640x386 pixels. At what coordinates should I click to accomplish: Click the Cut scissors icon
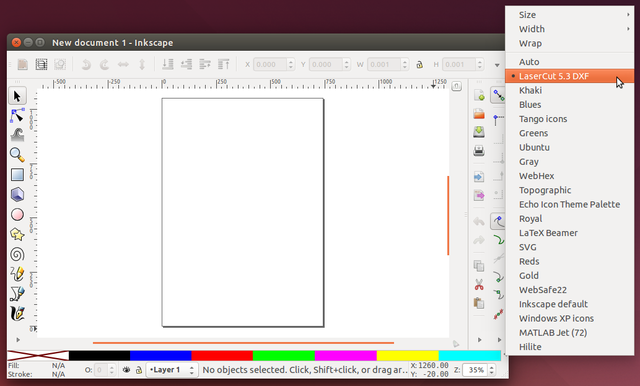[x=479, y=284]
